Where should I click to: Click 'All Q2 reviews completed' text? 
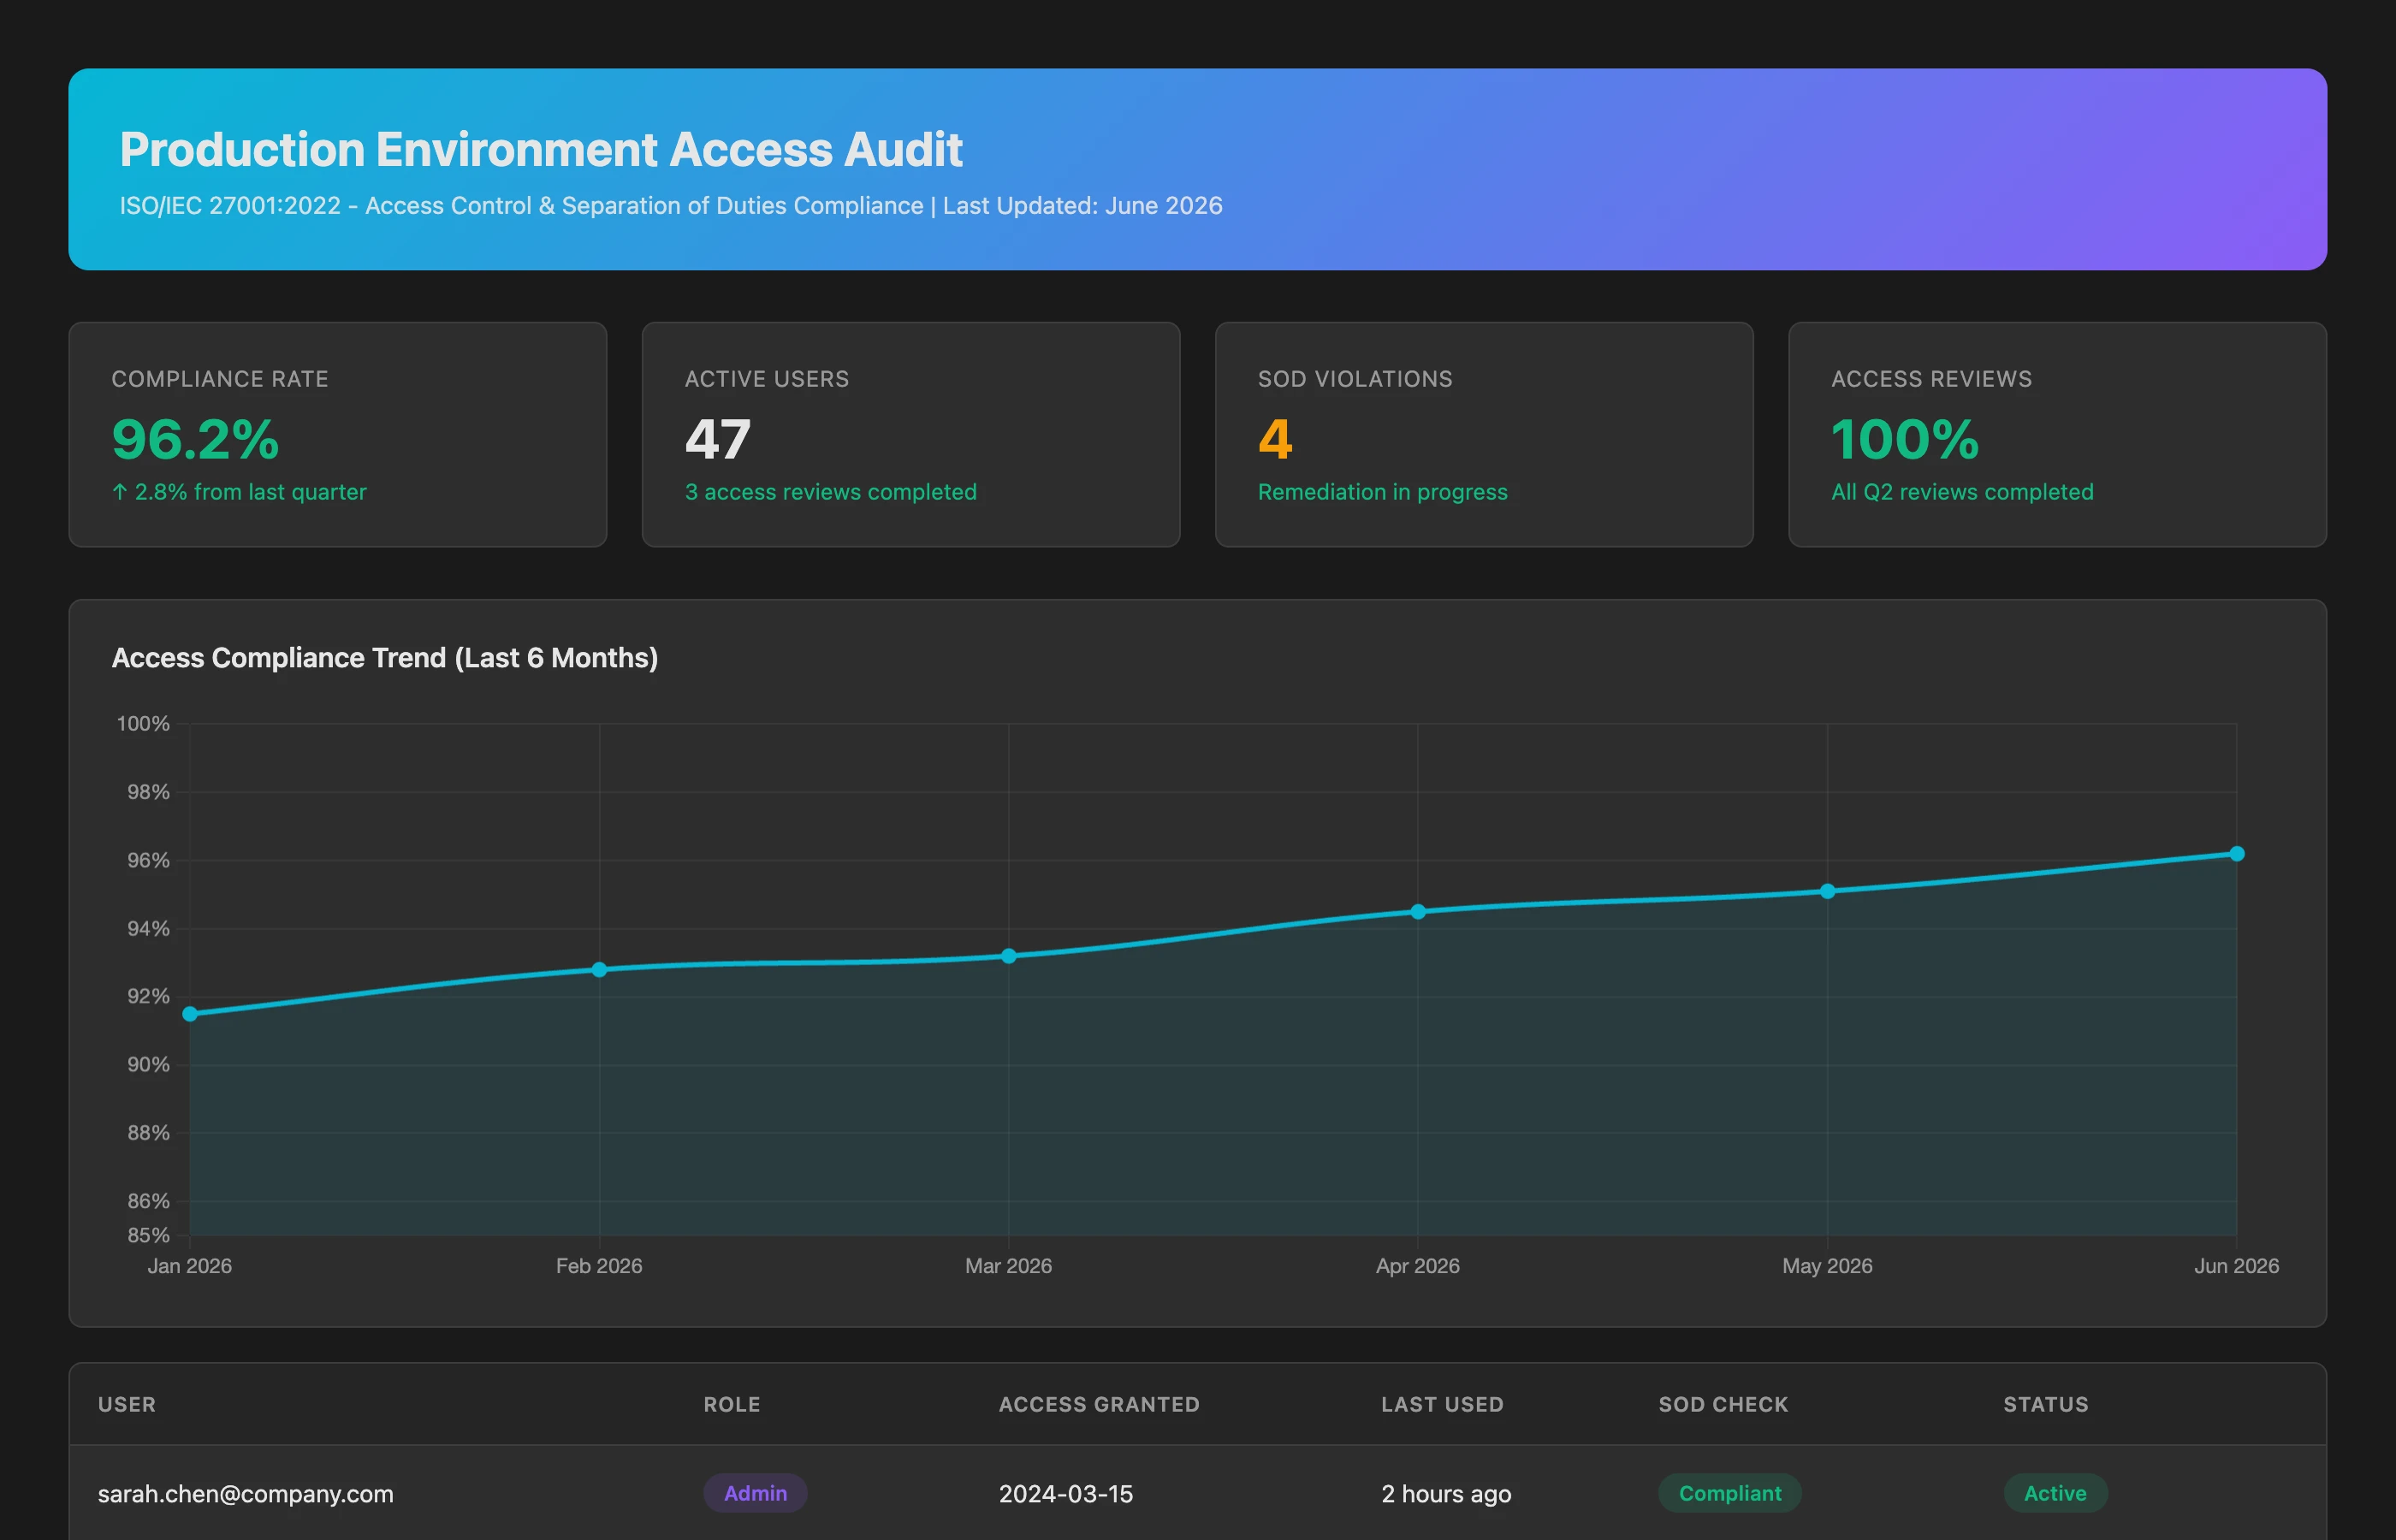click(x=1962, y=492)
